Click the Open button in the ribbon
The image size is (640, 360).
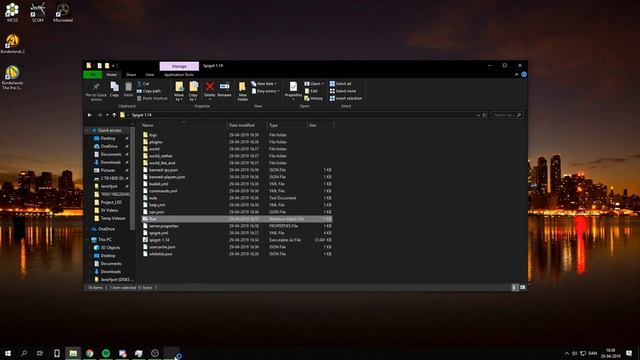[313, 84]
